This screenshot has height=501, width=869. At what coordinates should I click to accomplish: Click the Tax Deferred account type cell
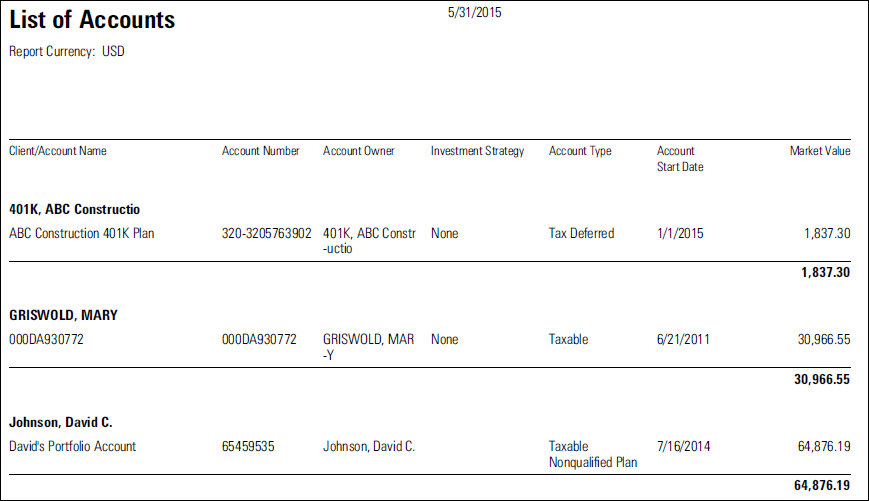click(x=581, y=233)
